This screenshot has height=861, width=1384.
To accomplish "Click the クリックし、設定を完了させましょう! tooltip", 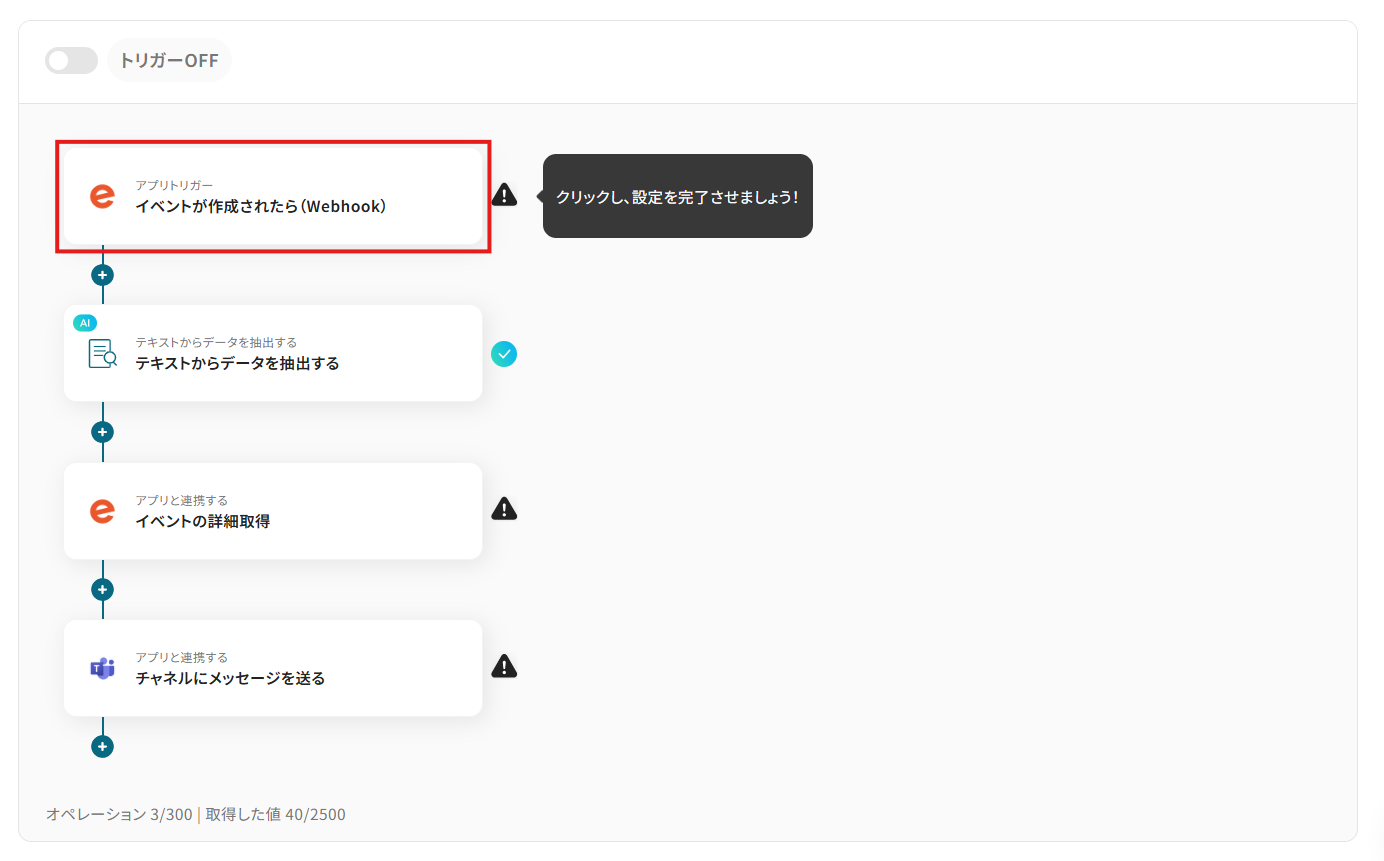I will click(x=678, y=196).
